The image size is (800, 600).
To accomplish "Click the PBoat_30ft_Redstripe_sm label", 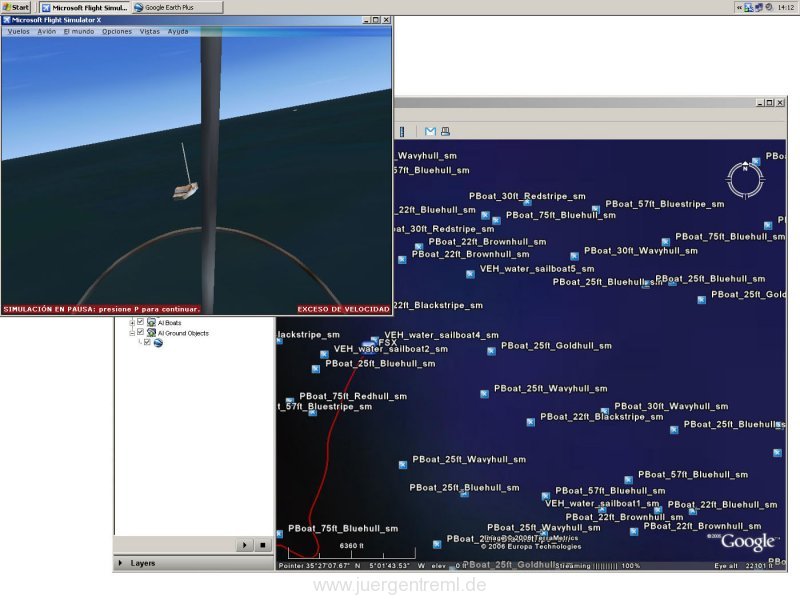I will click(x=527, y=196).
